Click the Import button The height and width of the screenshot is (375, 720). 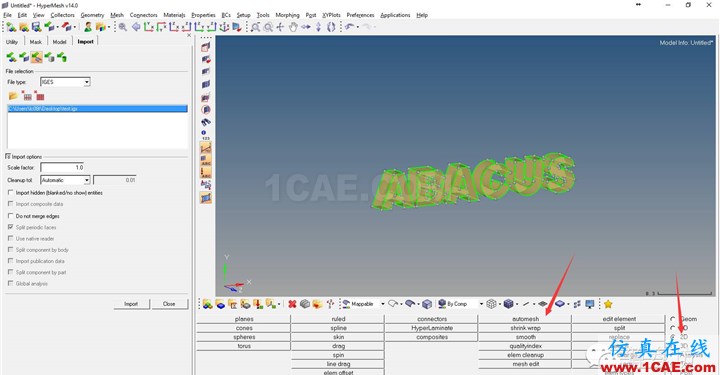click(131, 304)
